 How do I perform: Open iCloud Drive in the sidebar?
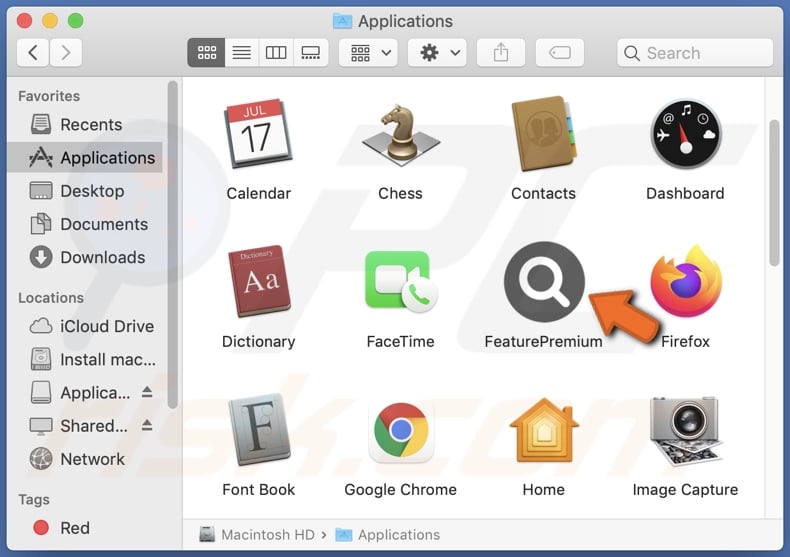tap(85, 326)
